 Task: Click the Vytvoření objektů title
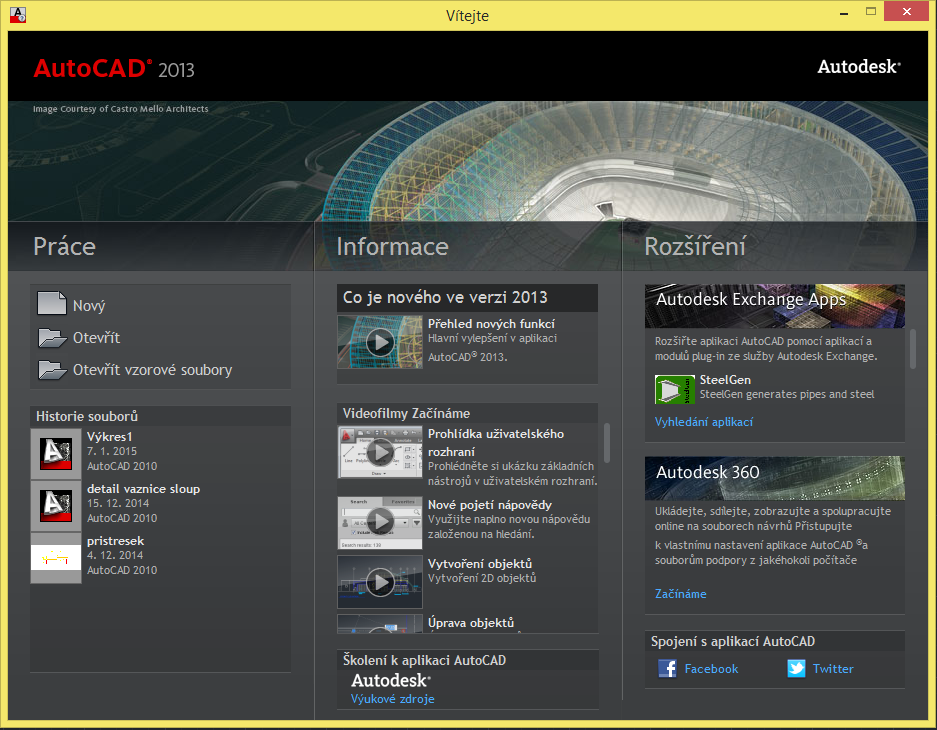pos(480,563)
